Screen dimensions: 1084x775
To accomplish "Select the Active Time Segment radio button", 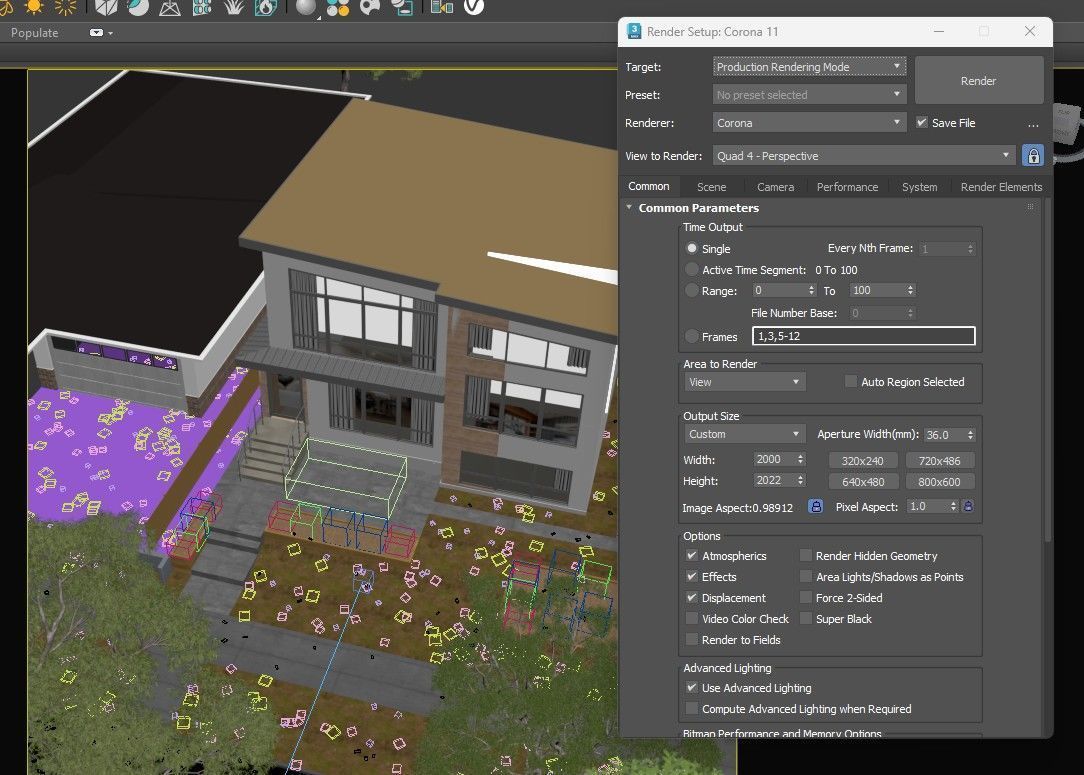I will pos(691,269).
